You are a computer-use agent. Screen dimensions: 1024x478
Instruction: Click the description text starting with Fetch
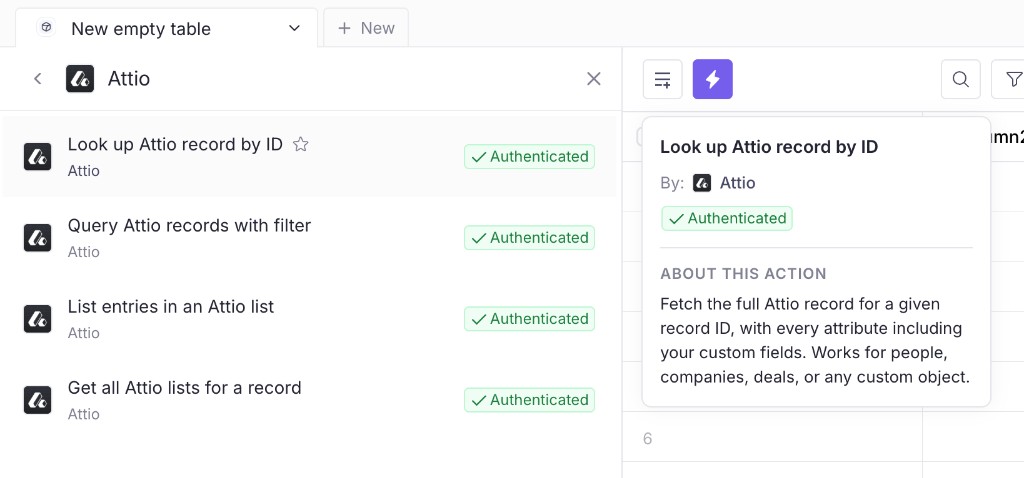click(x=815, y=340)
